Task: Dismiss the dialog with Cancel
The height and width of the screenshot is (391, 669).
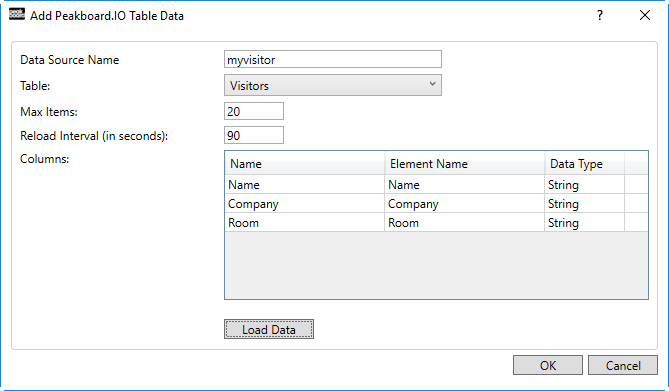Action: (x=623, y=365)
